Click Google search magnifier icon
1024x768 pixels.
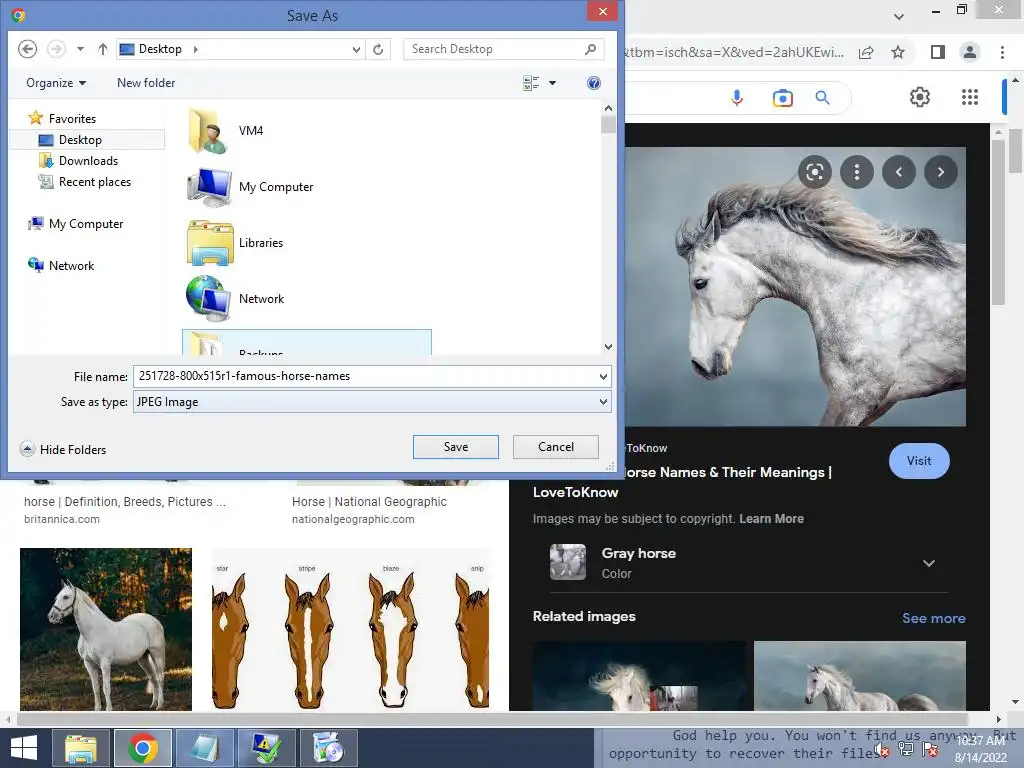coord(823,98)
